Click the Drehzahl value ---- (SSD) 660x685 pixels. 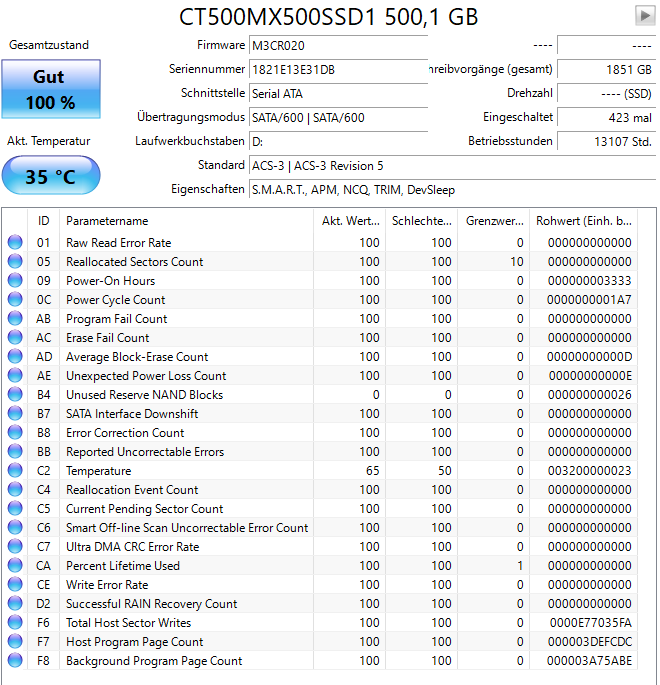pyautogui.click(x=606, y=93)
